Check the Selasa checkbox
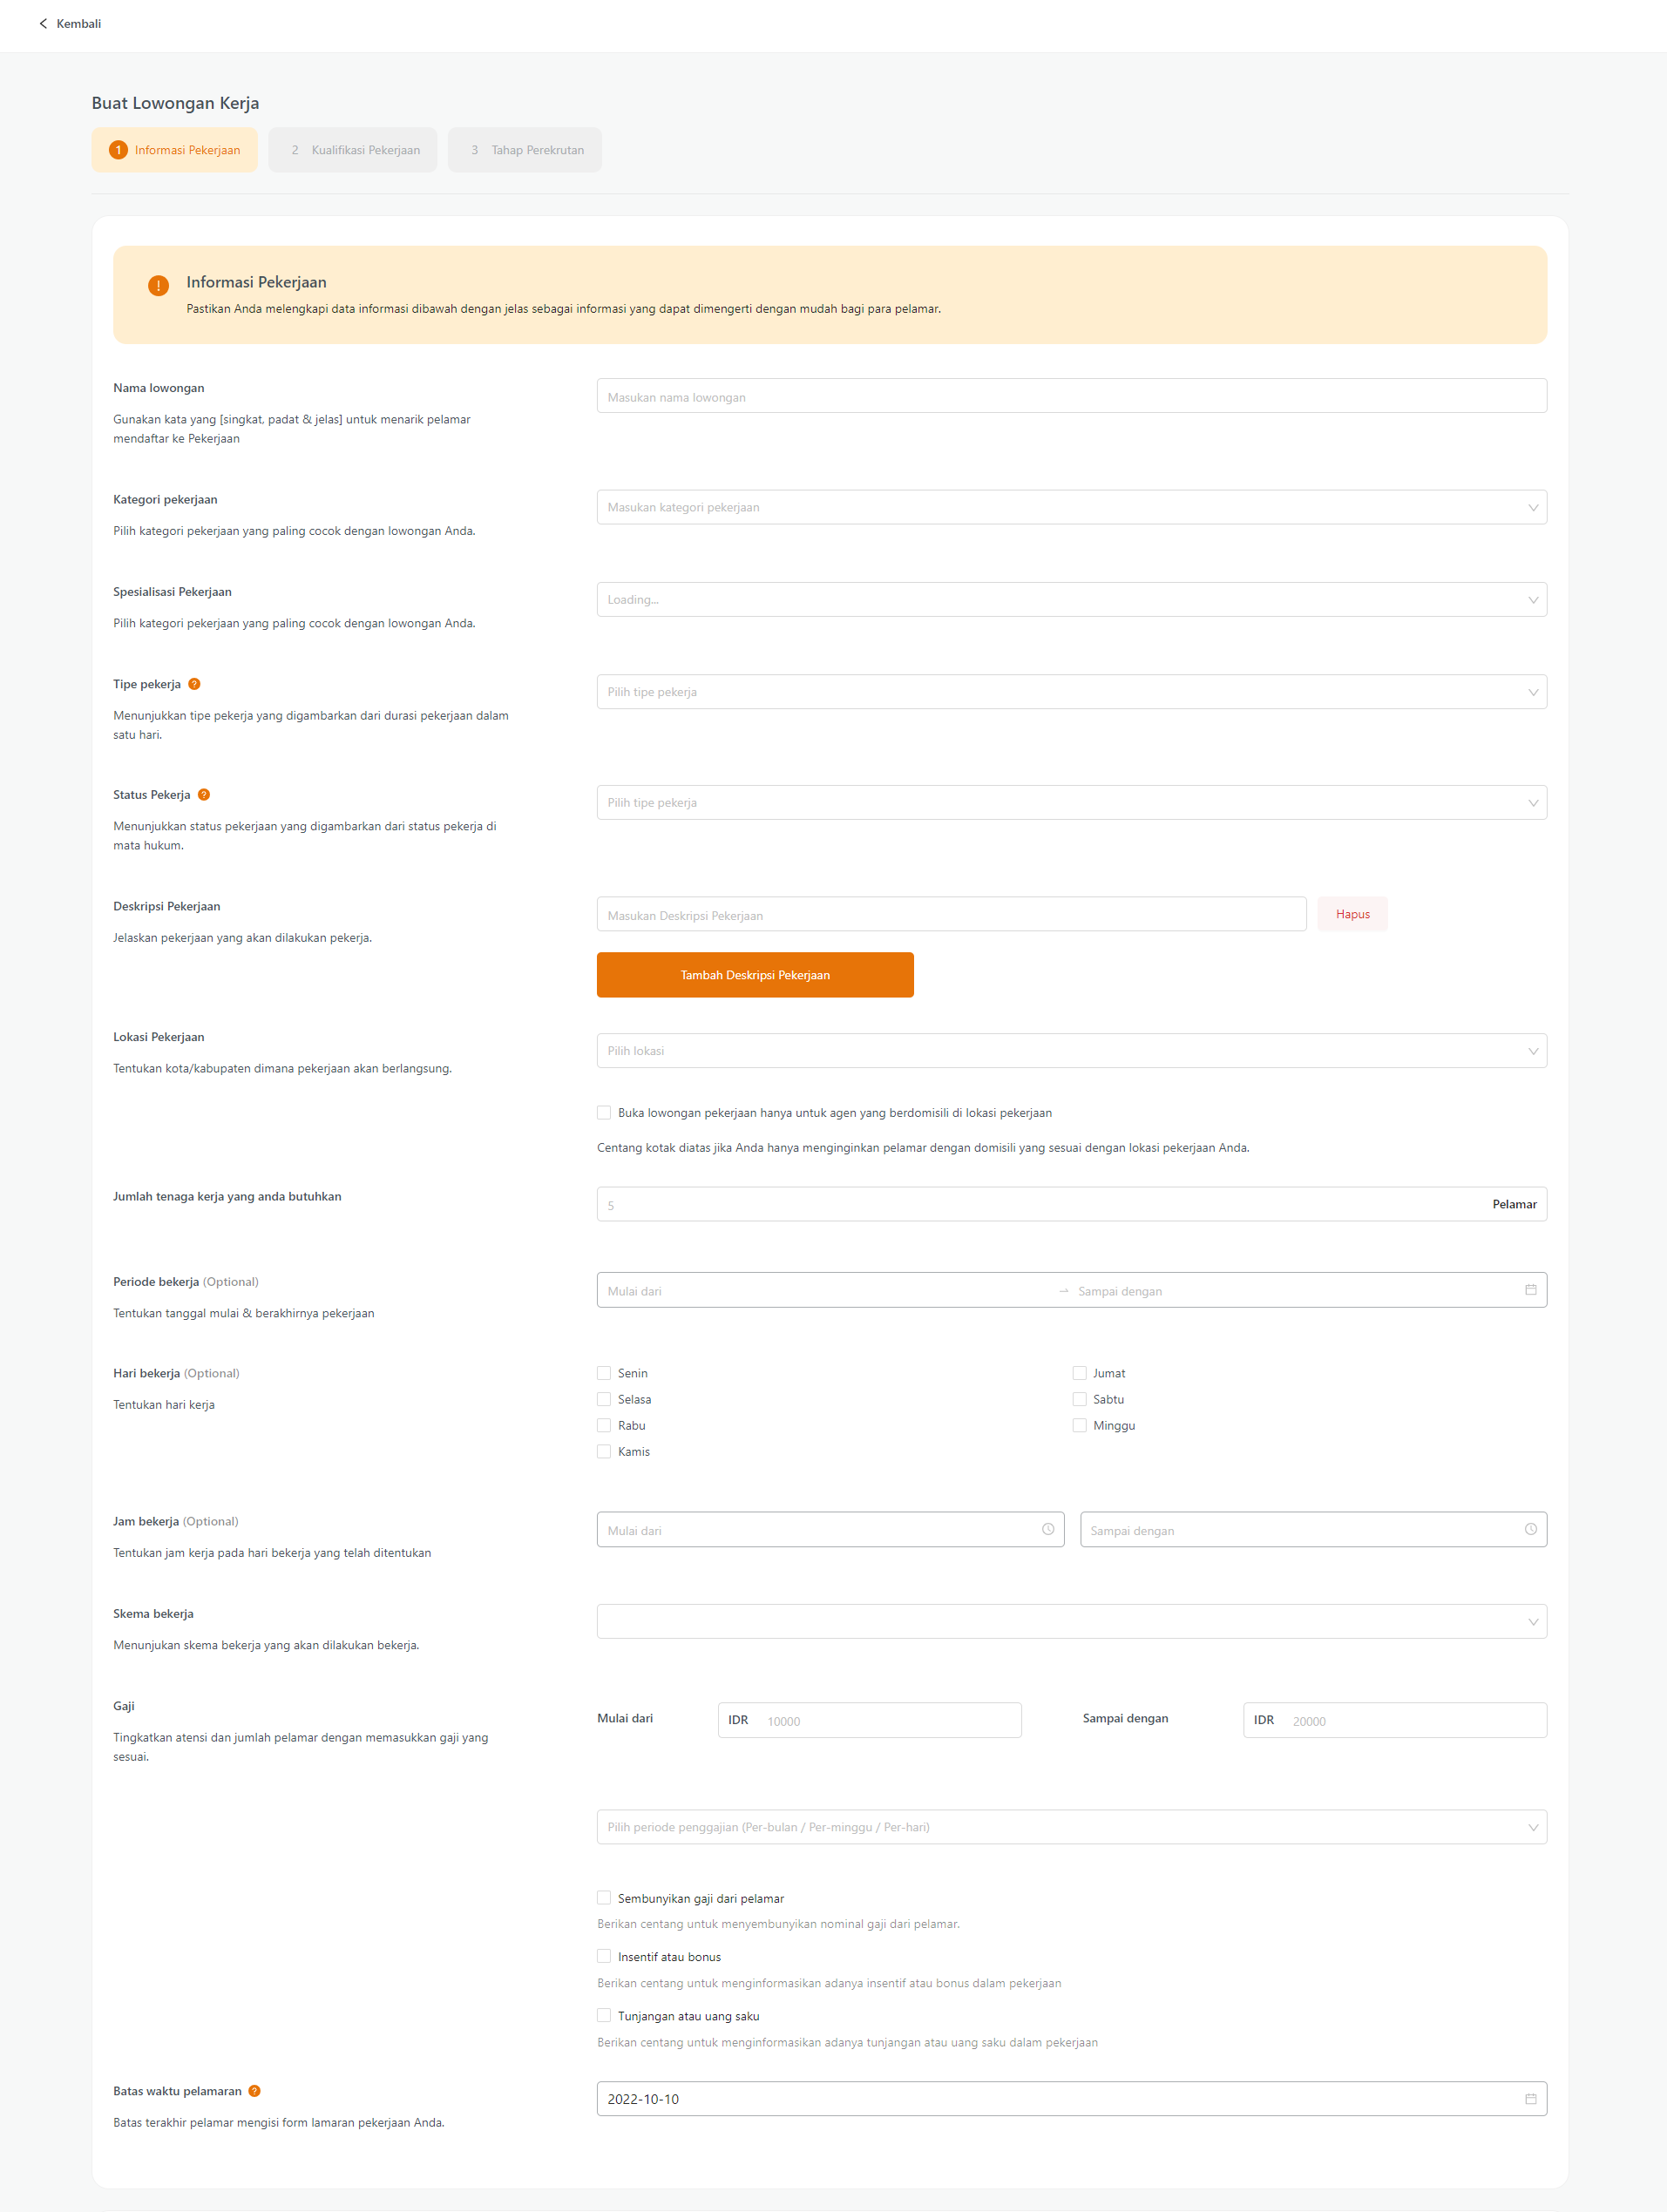This screenshot has height=2212, width=1667. point(604,1399)
